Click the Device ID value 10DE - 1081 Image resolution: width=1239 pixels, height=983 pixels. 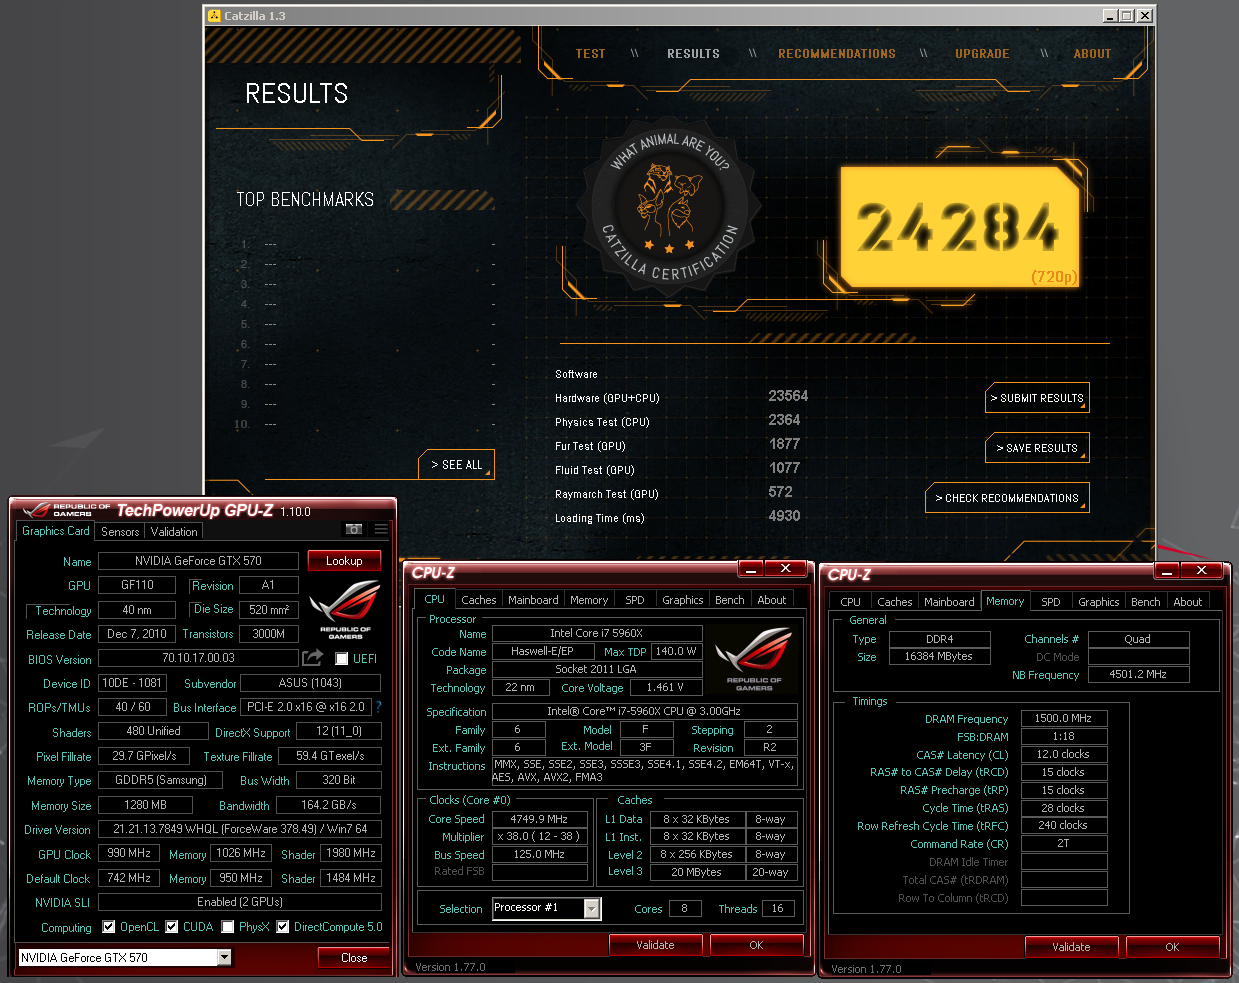coord(132,683)
